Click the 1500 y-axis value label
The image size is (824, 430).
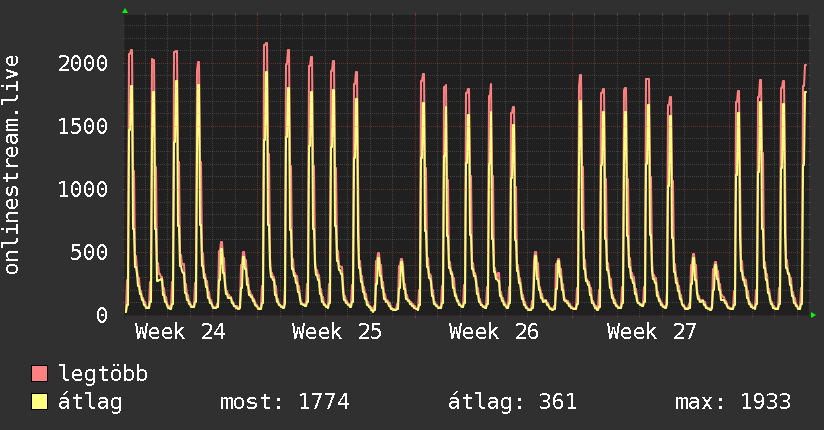click(83, 127)
